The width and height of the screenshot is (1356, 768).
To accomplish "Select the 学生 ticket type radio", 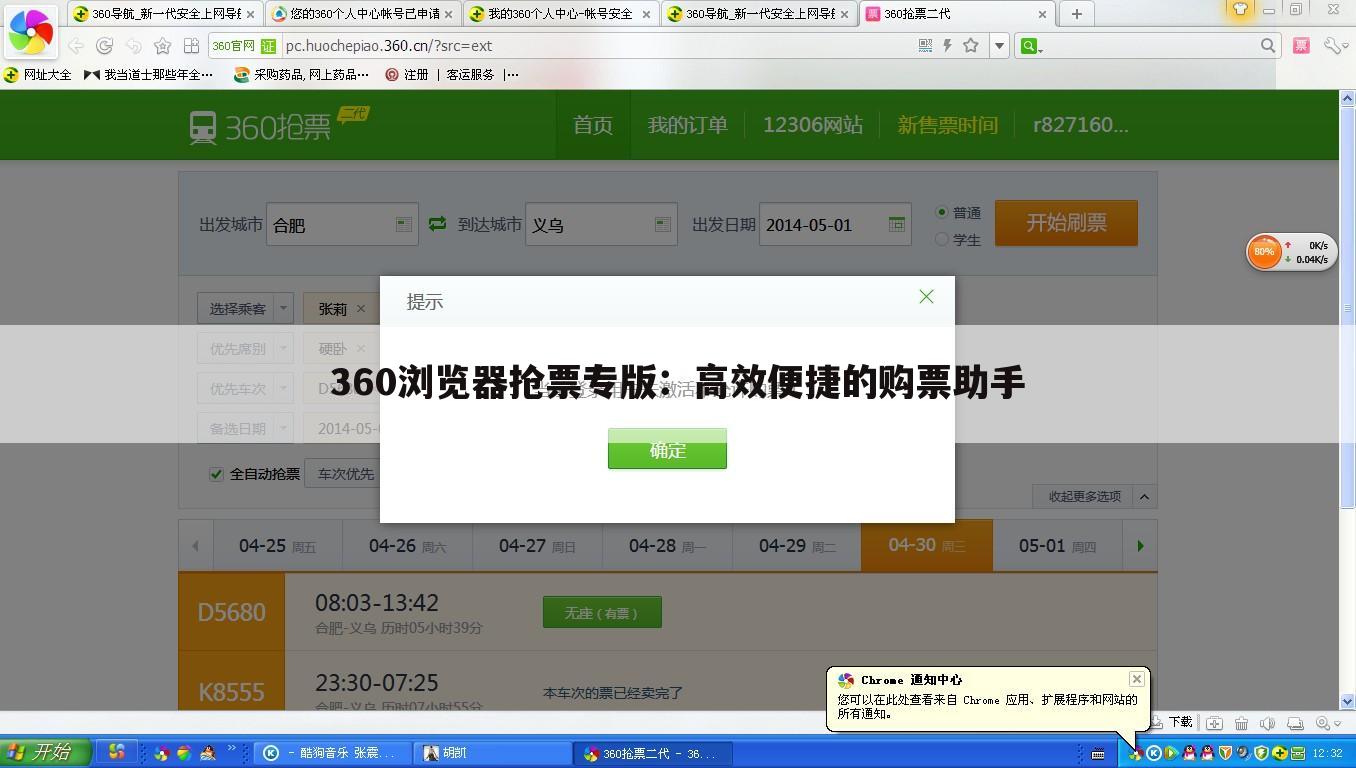I will coord(941,239).
